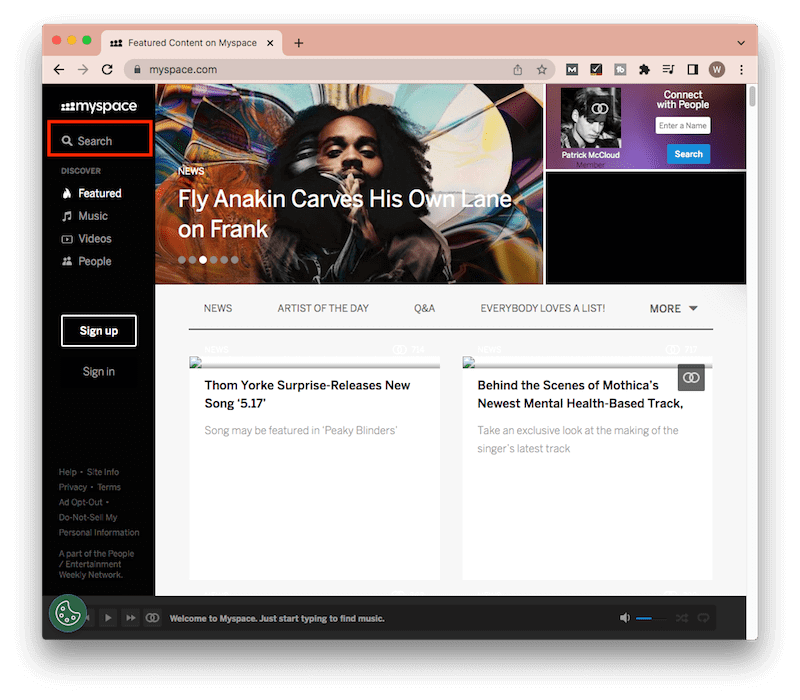This screenshot has width=800, height=700.
Task: Select the Q&A navigation tab
Action: pyautogui.click(x=424, y=308)
